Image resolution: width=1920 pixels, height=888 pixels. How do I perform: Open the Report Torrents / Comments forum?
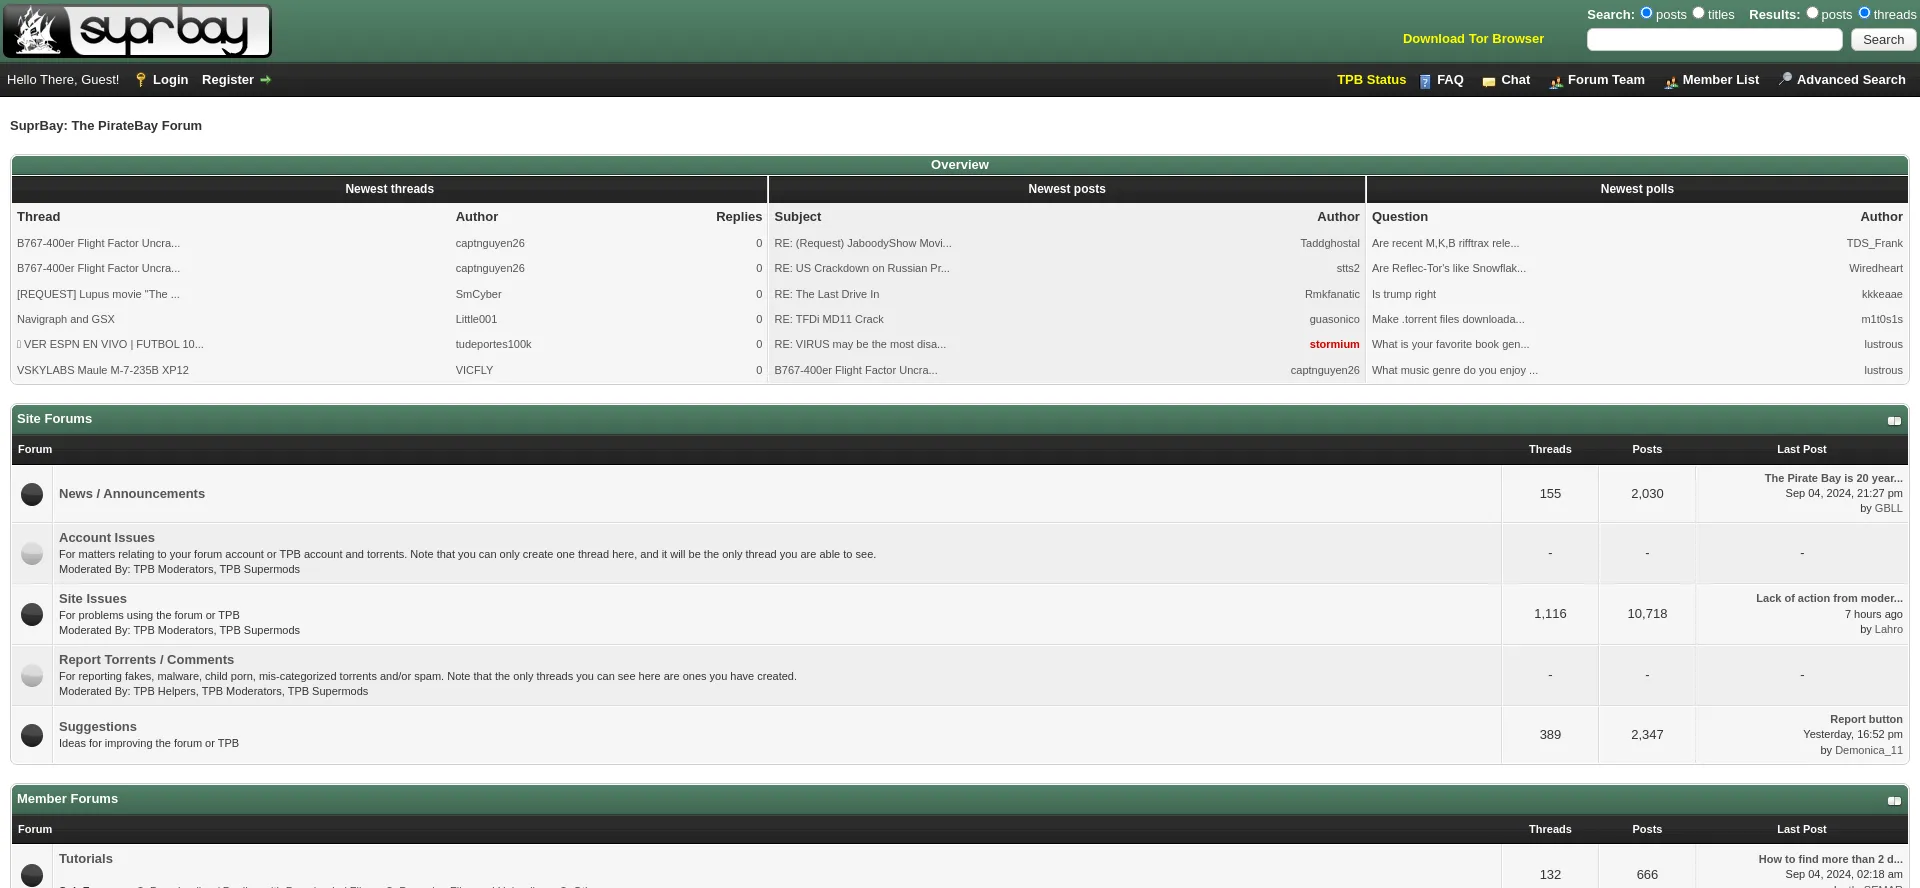coord(146,660)
